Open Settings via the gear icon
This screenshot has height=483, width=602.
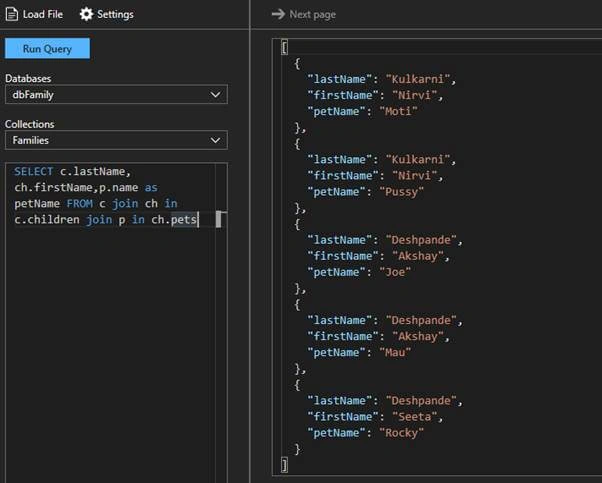point(86,14)
